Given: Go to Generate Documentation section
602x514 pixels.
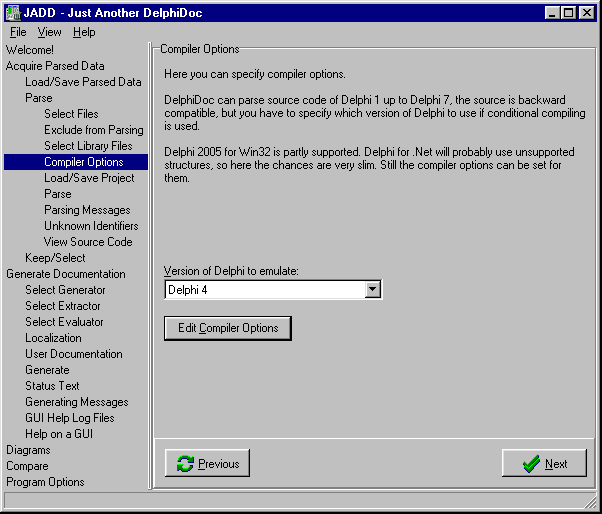Looking at the screenshot, I should click(x=66, y=274).
